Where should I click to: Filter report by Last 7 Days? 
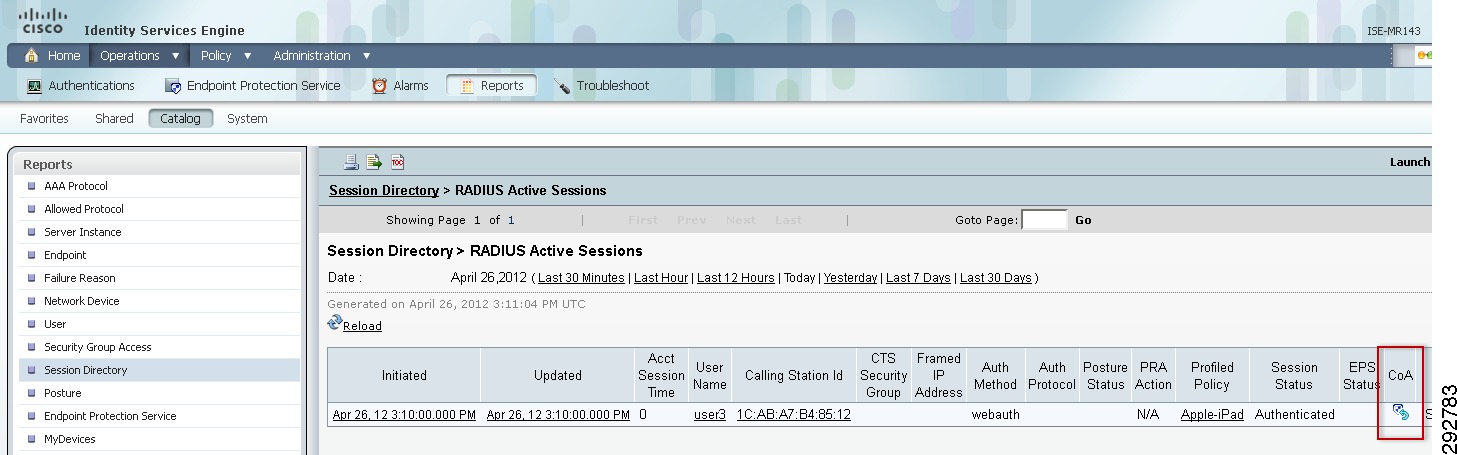(x=918, y=278)
